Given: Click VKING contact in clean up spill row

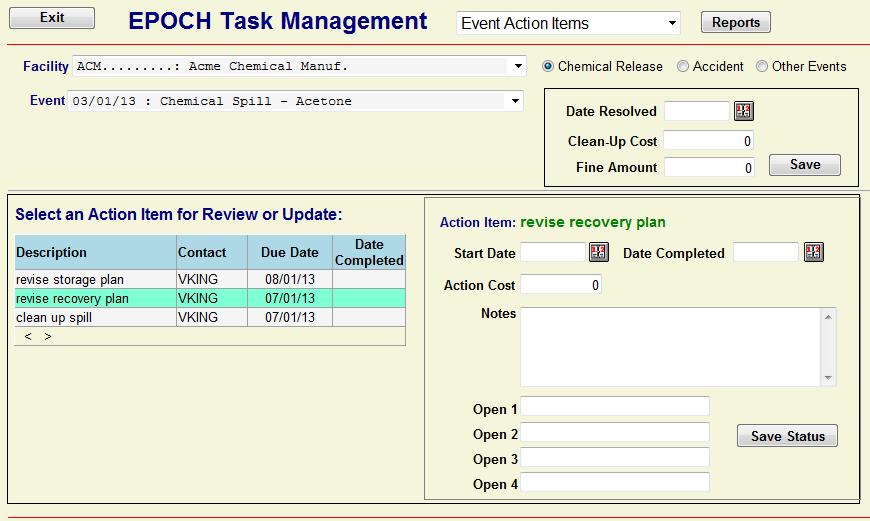Looking at the screenshot, I should [212, 317].
